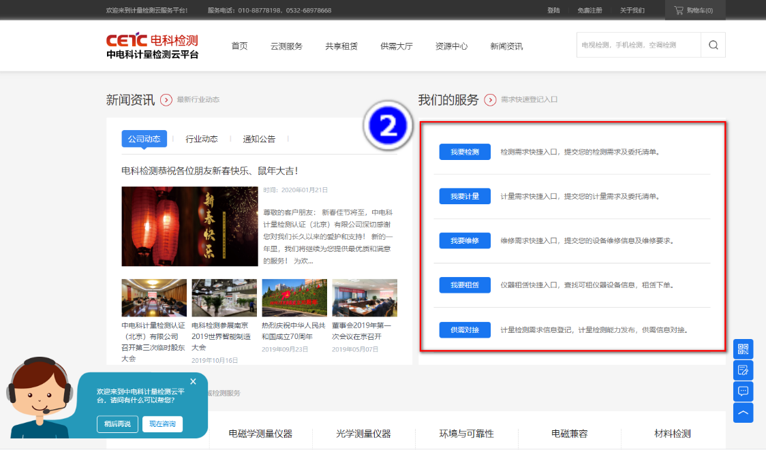
Task: Switch to the 通知公告 news tab
Action: coord(259,139)
